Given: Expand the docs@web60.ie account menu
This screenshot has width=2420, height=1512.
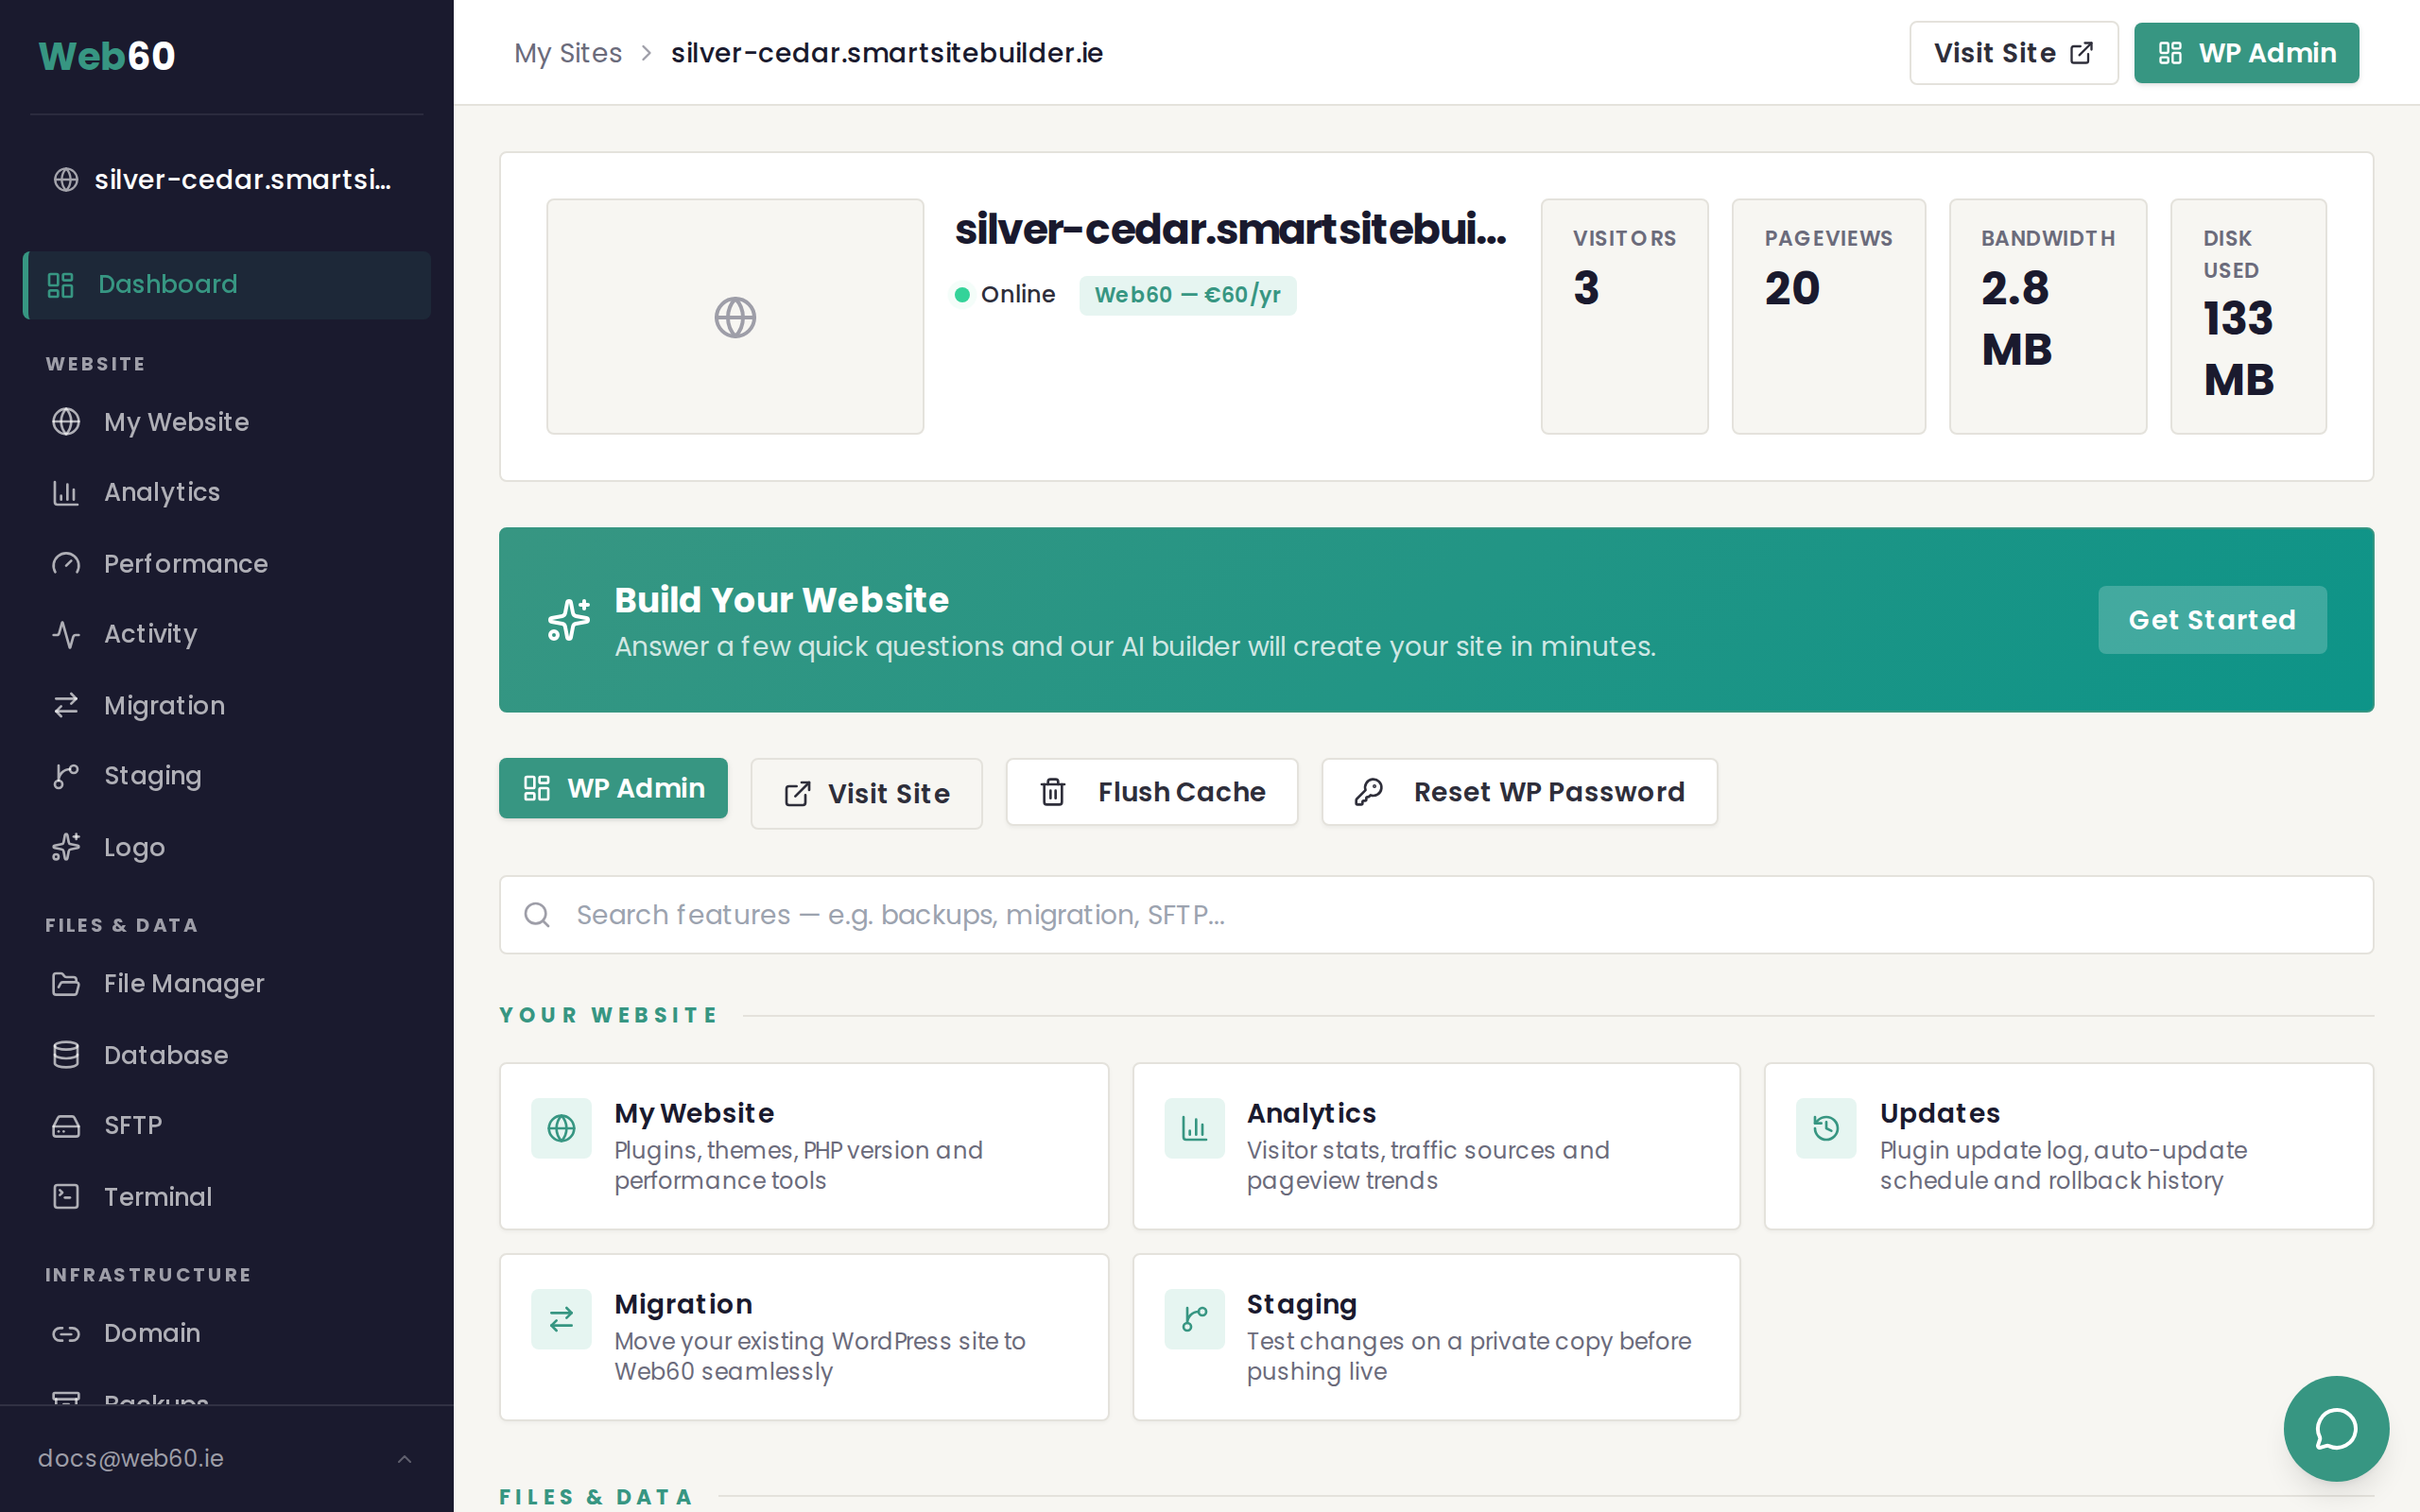Looking at the screenshot, I should (226, 1458).
